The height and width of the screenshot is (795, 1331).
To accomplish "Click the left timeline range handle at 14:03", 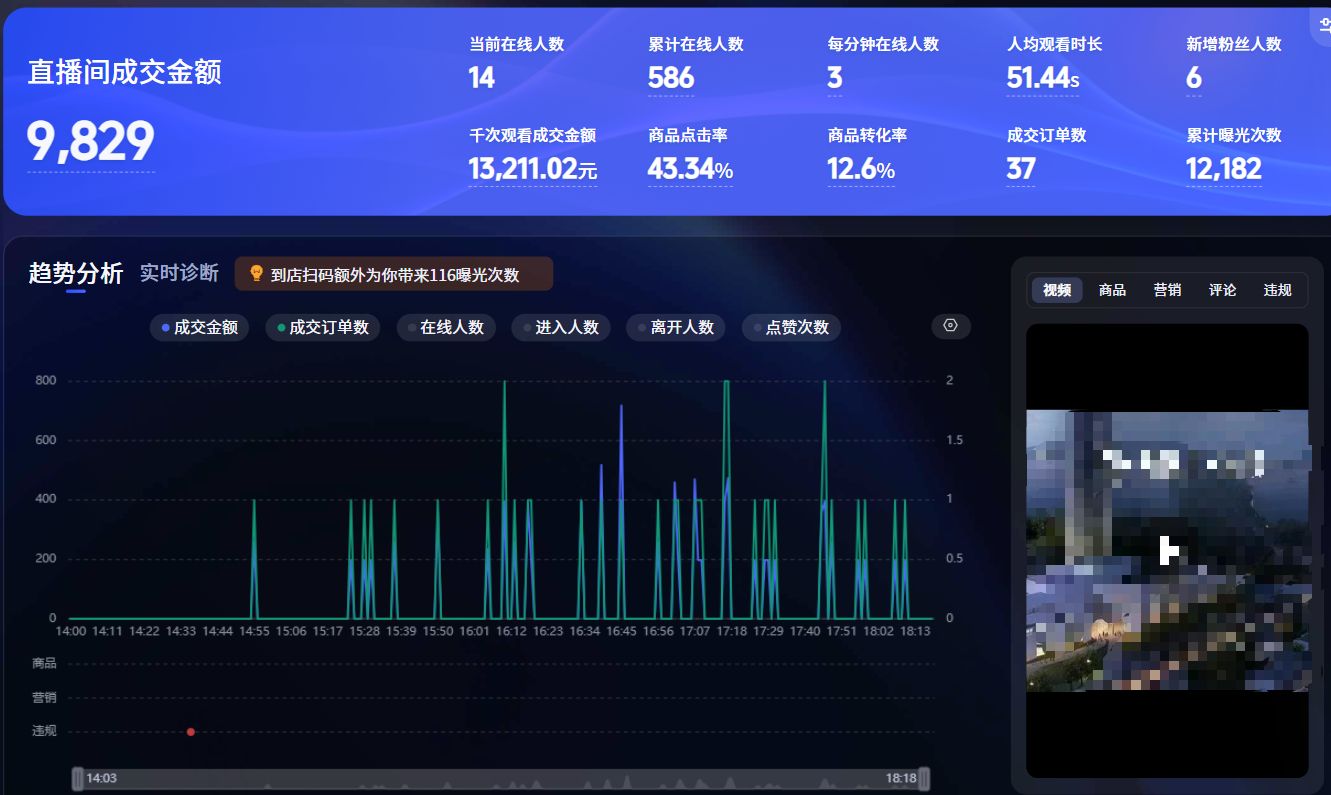I will tap(78, 778).
